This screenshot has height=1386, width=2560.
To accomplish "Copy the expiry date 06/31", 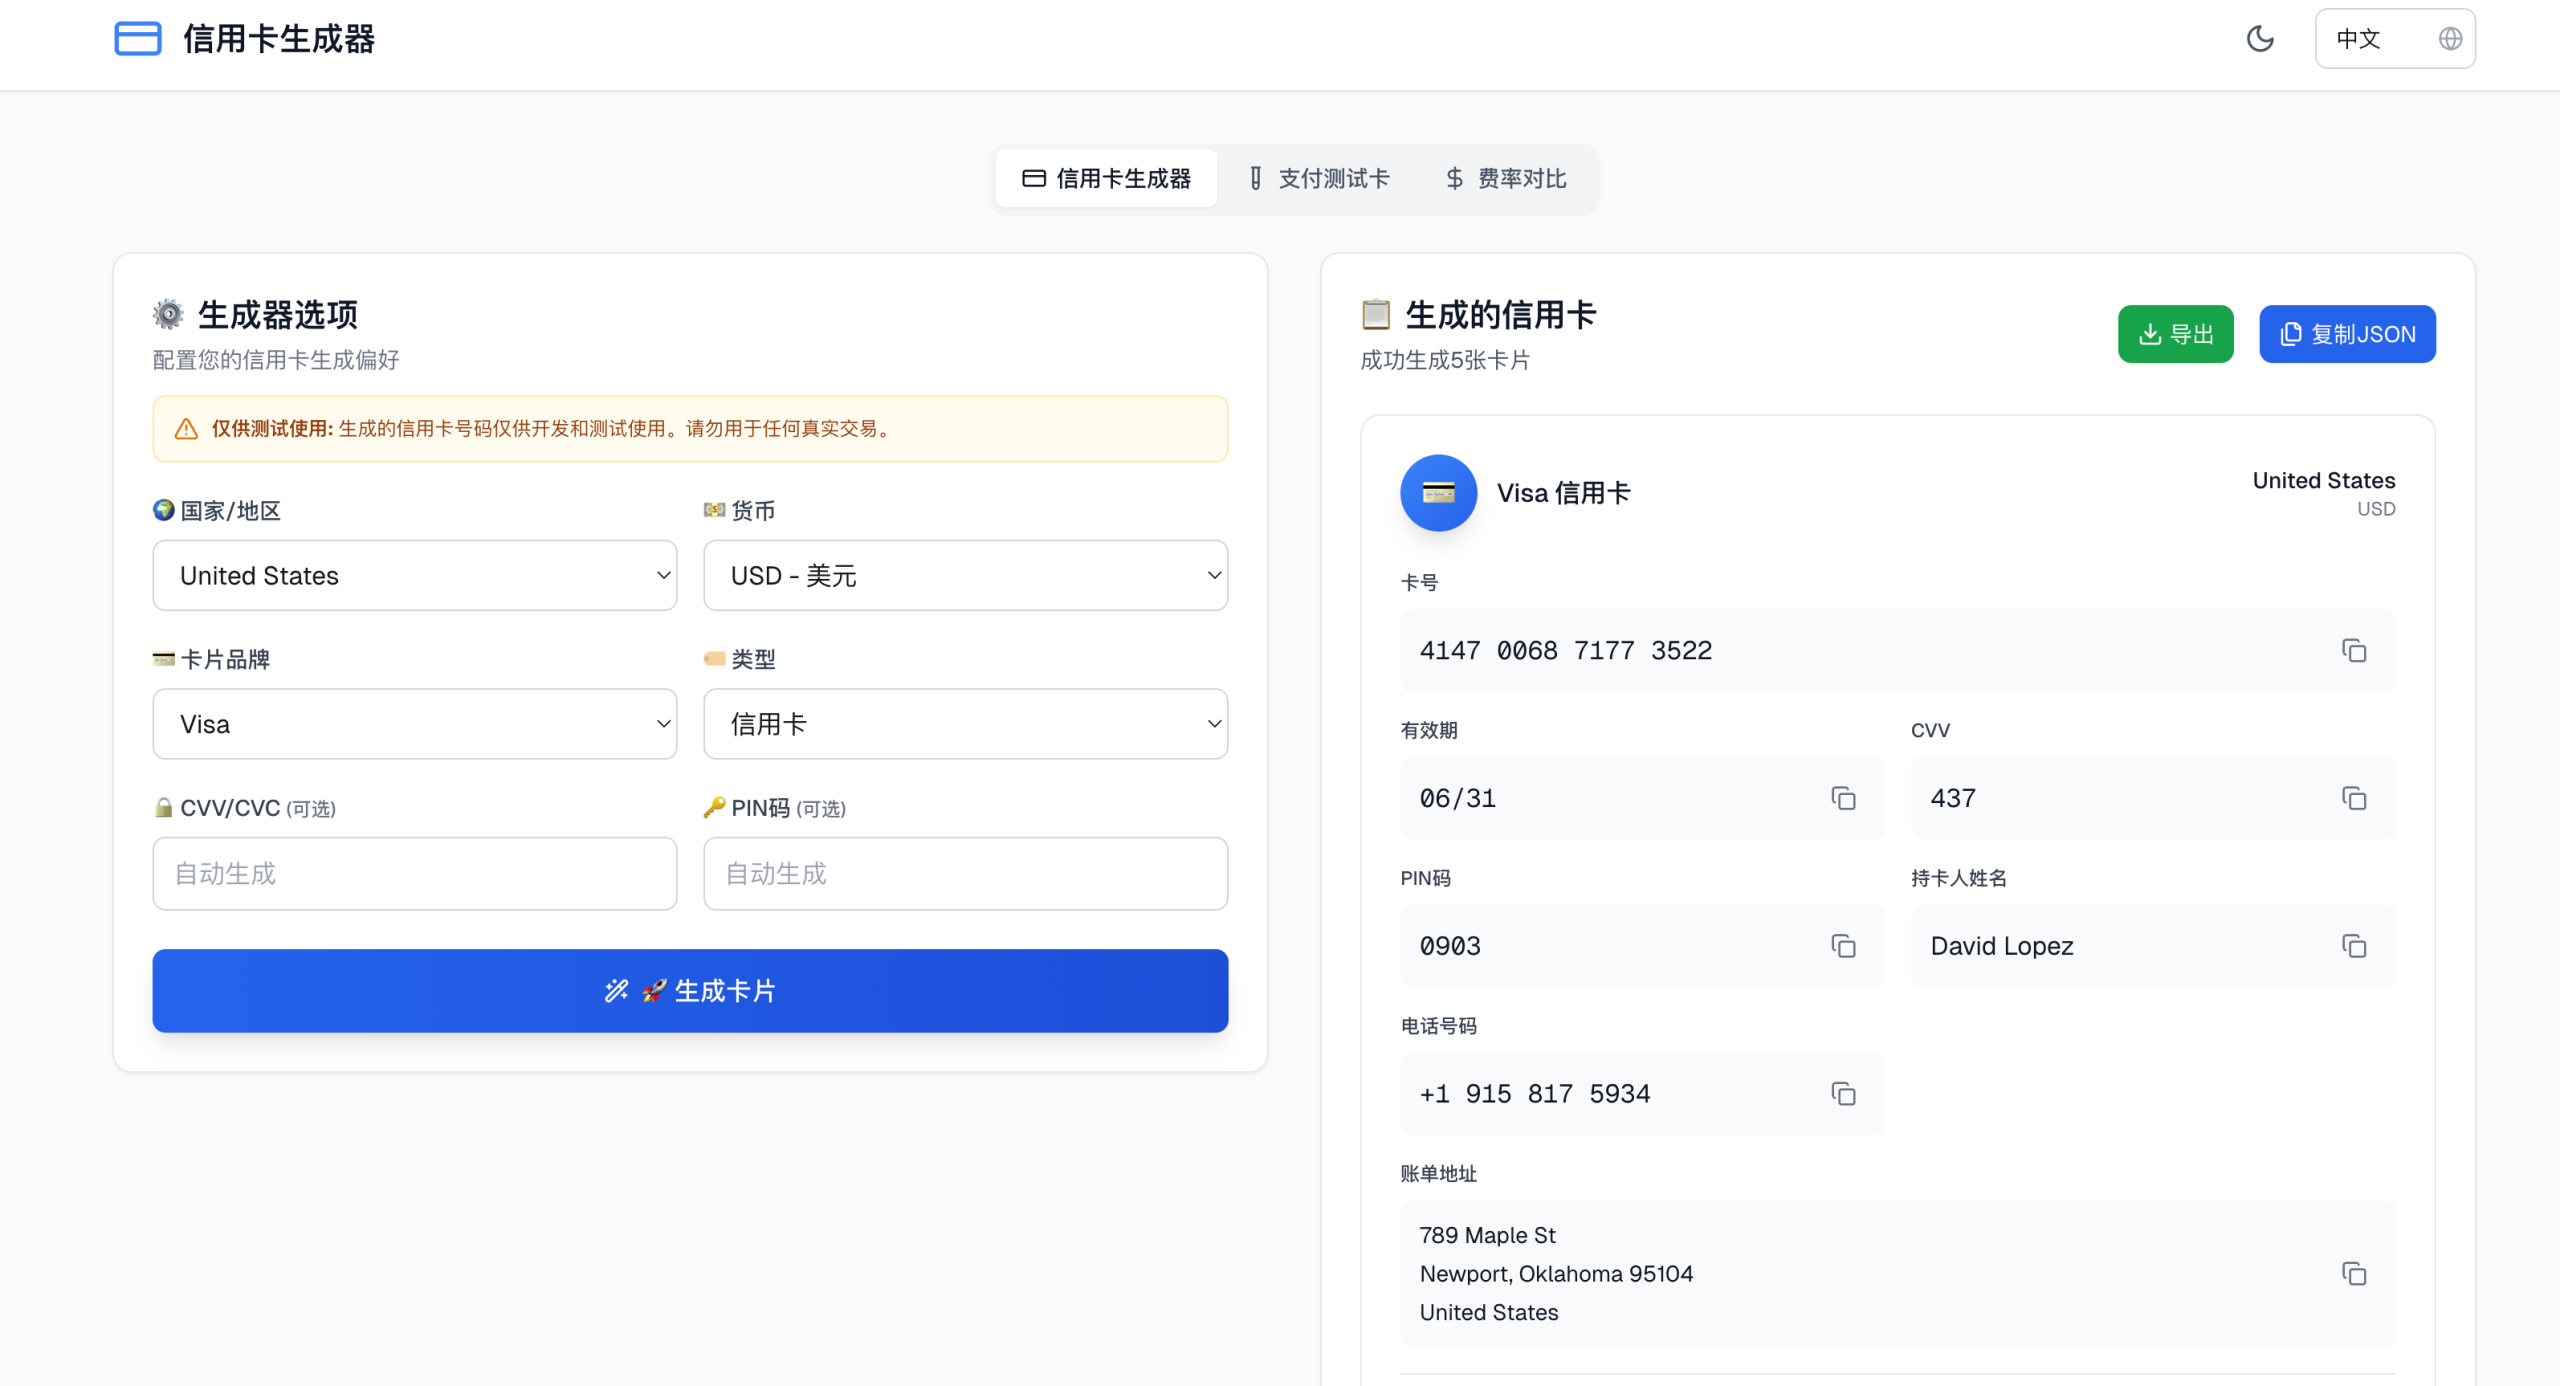I will tap(1843, 798).
